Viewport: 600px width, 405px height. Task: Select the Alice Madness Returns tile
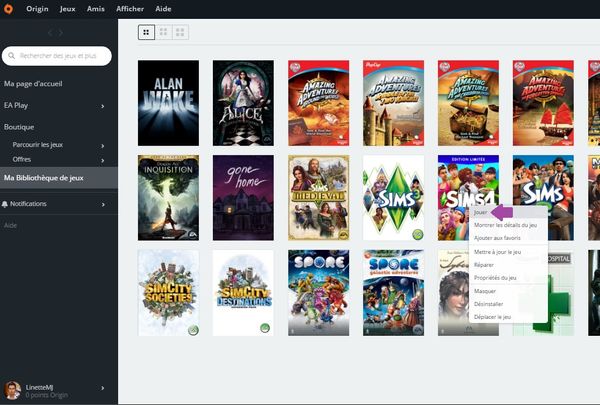(x=243, y=103)
